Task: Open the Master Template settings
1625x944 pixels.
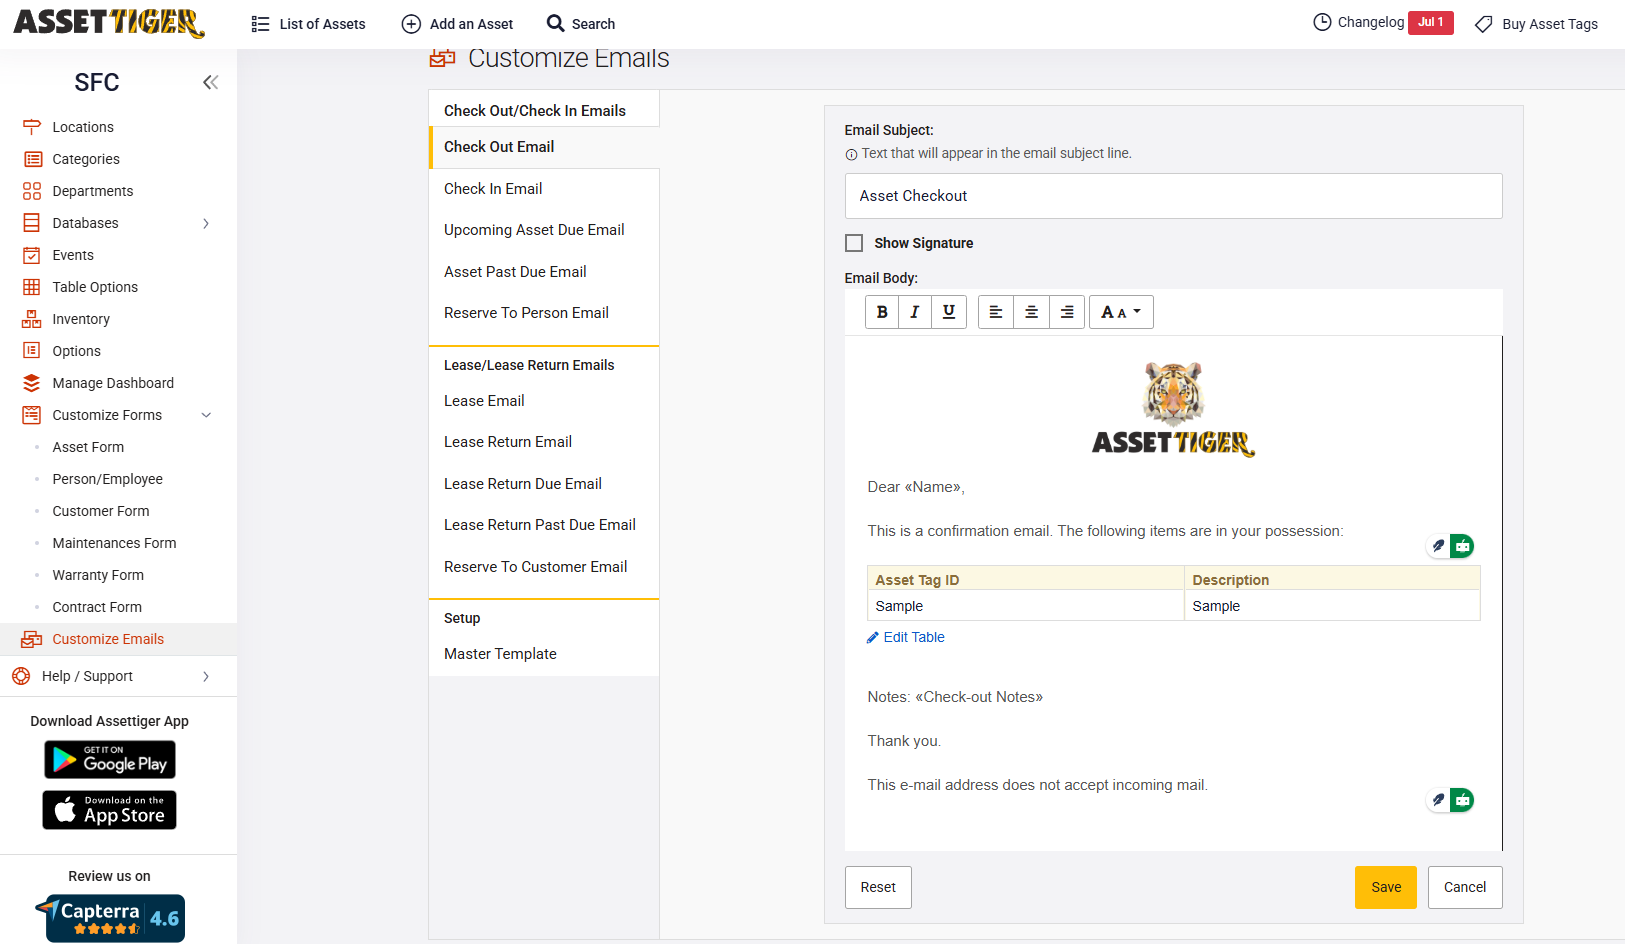Action: coord(500,653)
